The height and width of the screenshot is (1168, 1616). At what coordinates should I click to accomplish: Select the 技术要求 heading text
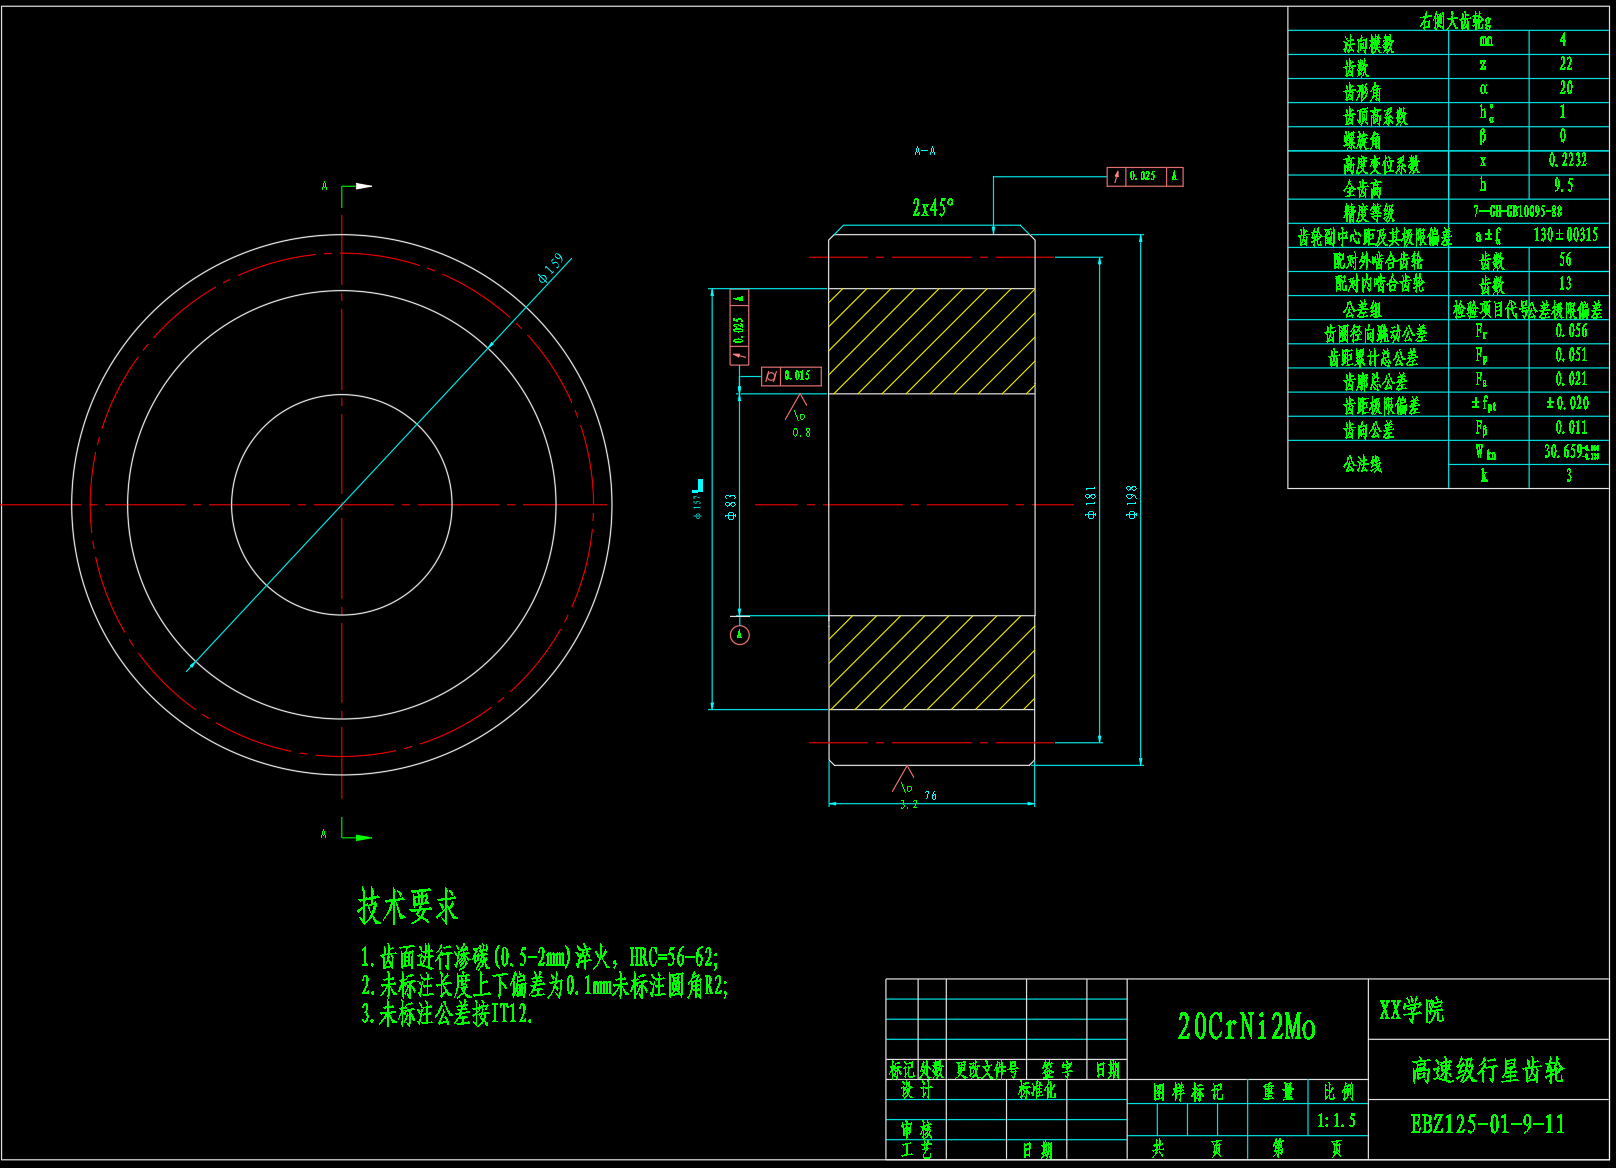pos(408,906)
